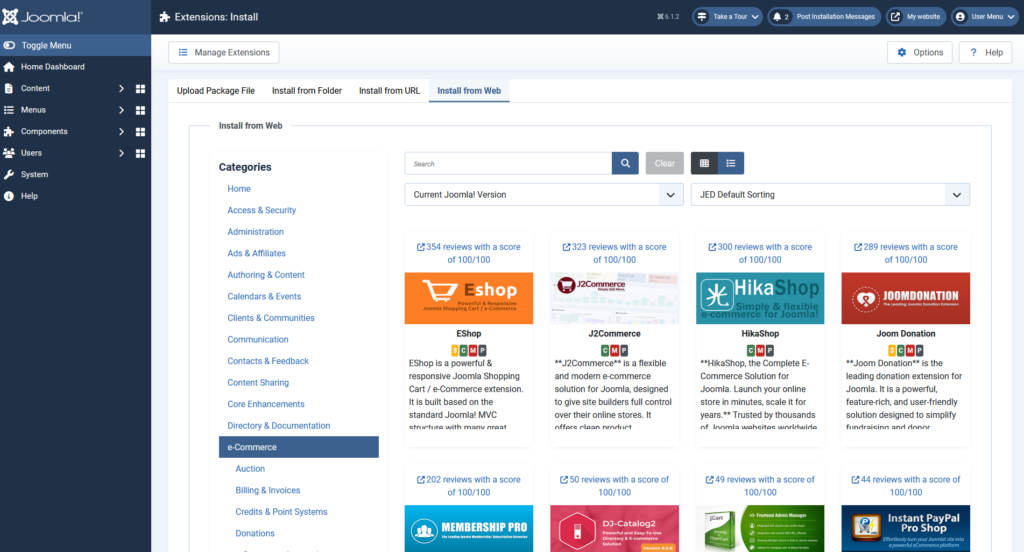Image resolution: width=1024 pixels, height=552 pixels.
Task: Click the Components puzzle icon
Action: click(x=8, y=131)
